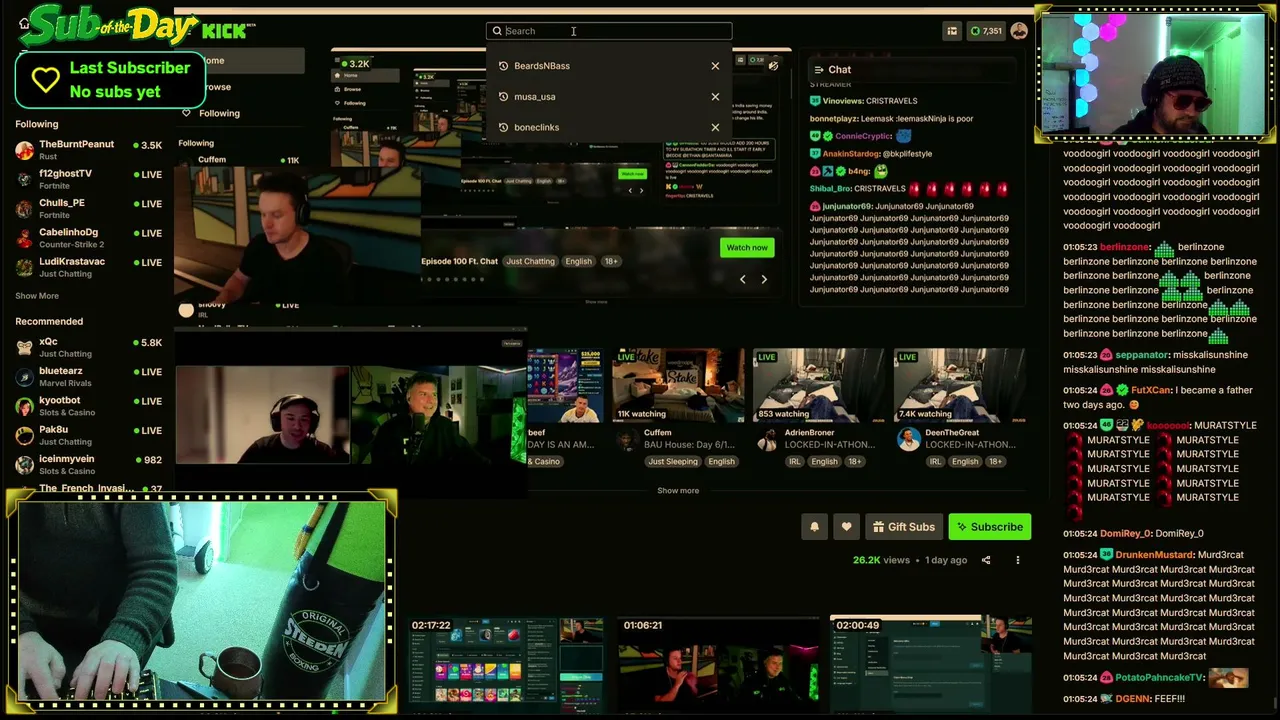
Task: Open Pak8u recommended channel
Action: click(89, 435)
